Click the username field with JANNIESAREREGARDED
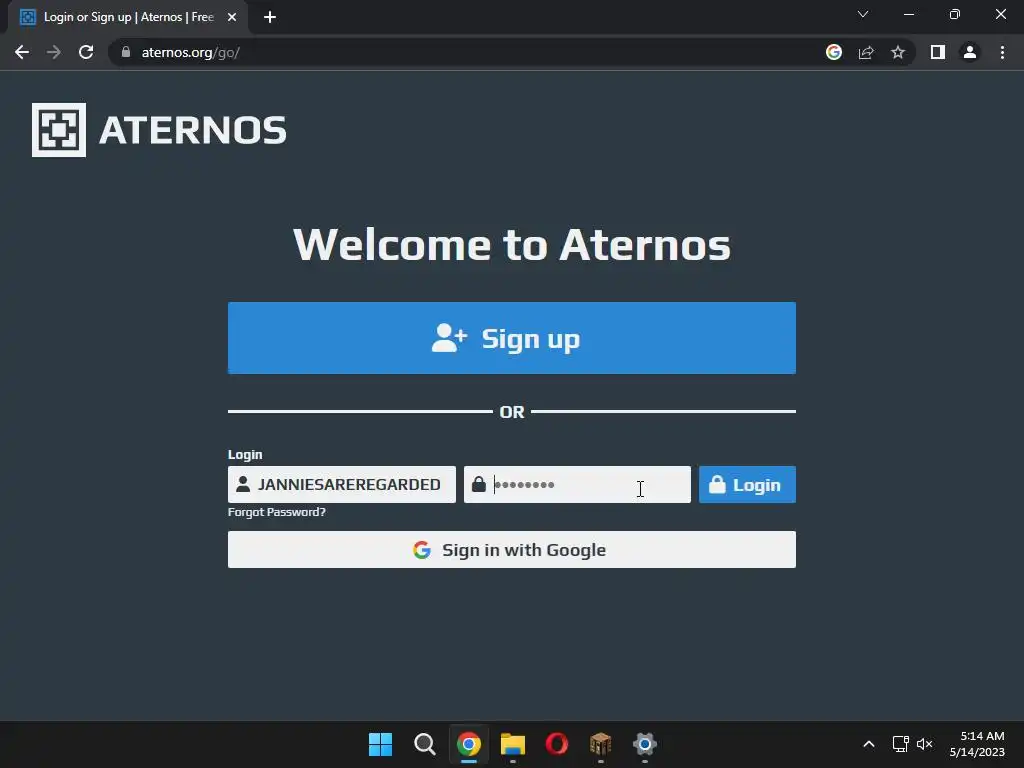Screen dimensions: 1024x768 click(x=342, y=484)
